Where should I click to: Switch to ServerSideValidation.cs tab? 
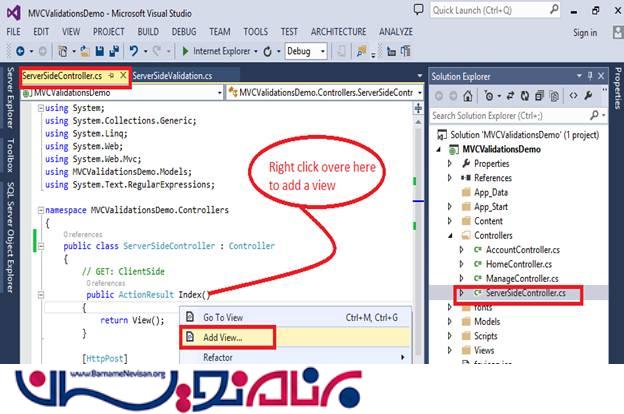tap(173, 75)
